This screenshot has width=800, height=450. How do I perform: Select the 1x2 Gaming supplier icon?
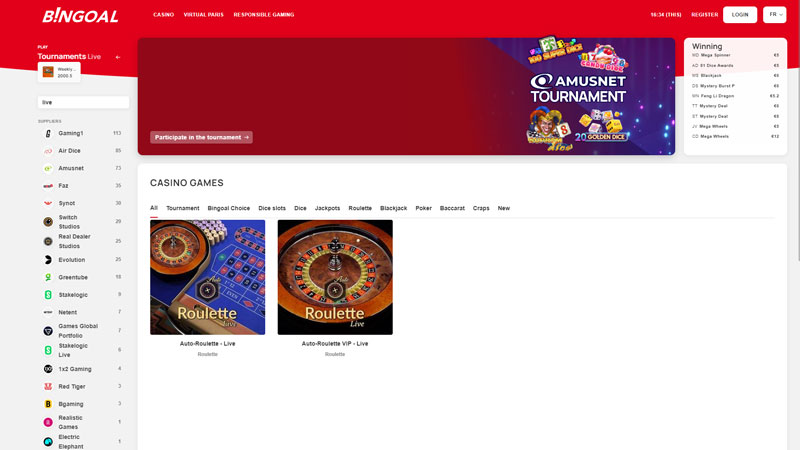48,369
